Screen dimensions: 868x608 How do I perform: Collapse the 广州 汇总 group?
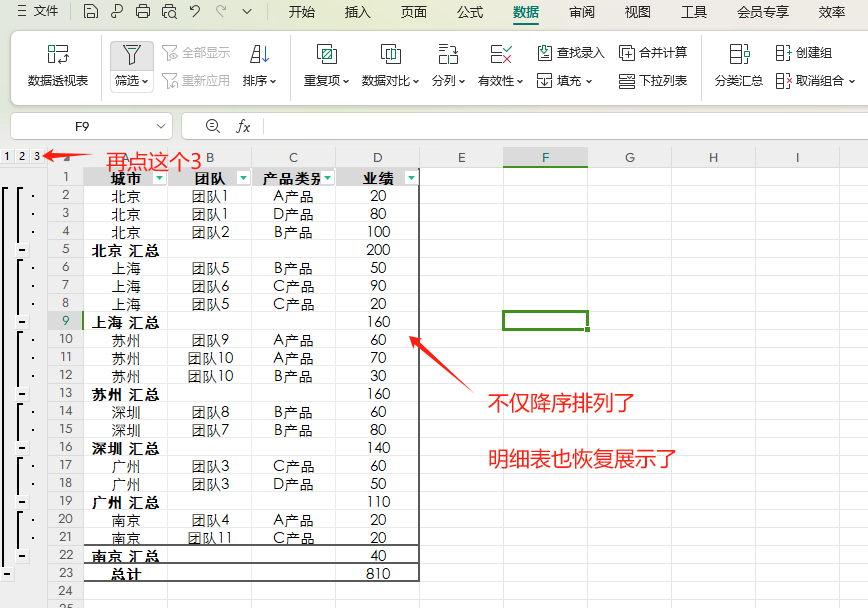[x=22, y=502]
